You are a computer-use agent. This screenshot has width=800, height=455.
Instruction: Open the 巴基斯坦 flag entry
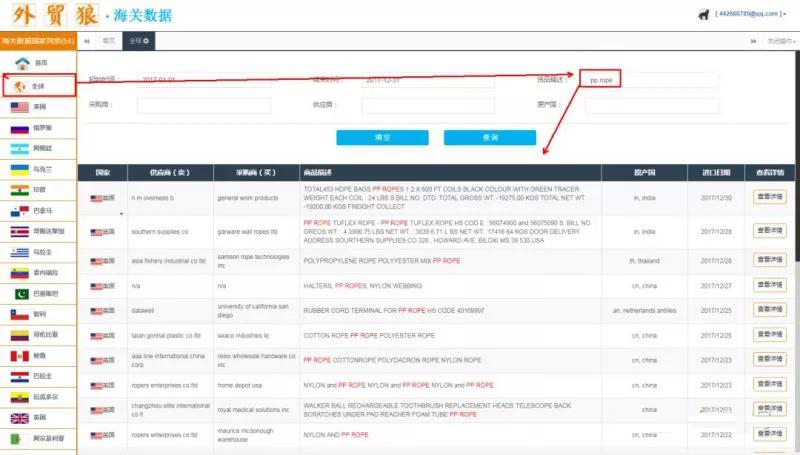19,293
